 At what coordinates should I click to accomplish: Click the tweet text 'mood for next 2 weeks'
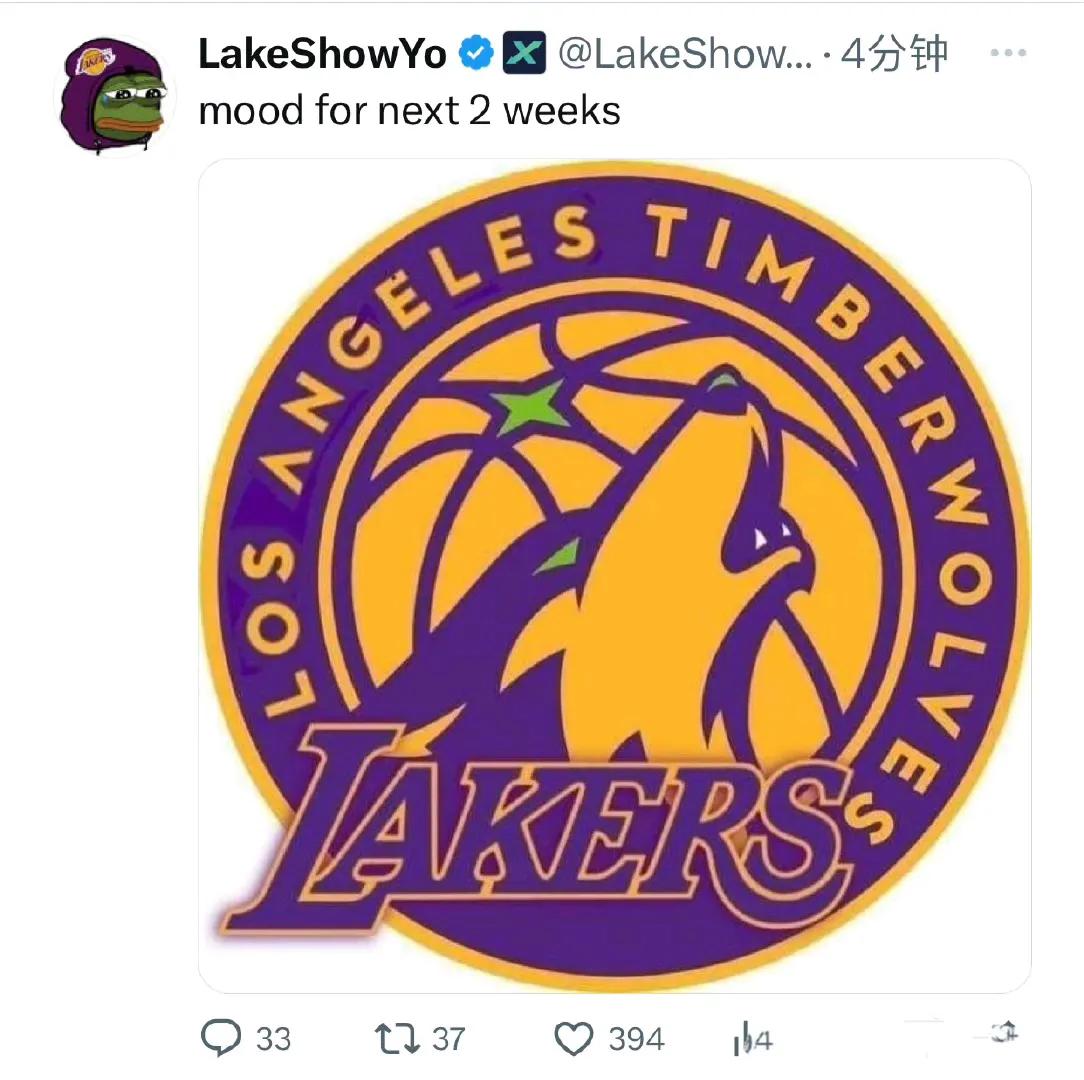(x=409, y=111)
